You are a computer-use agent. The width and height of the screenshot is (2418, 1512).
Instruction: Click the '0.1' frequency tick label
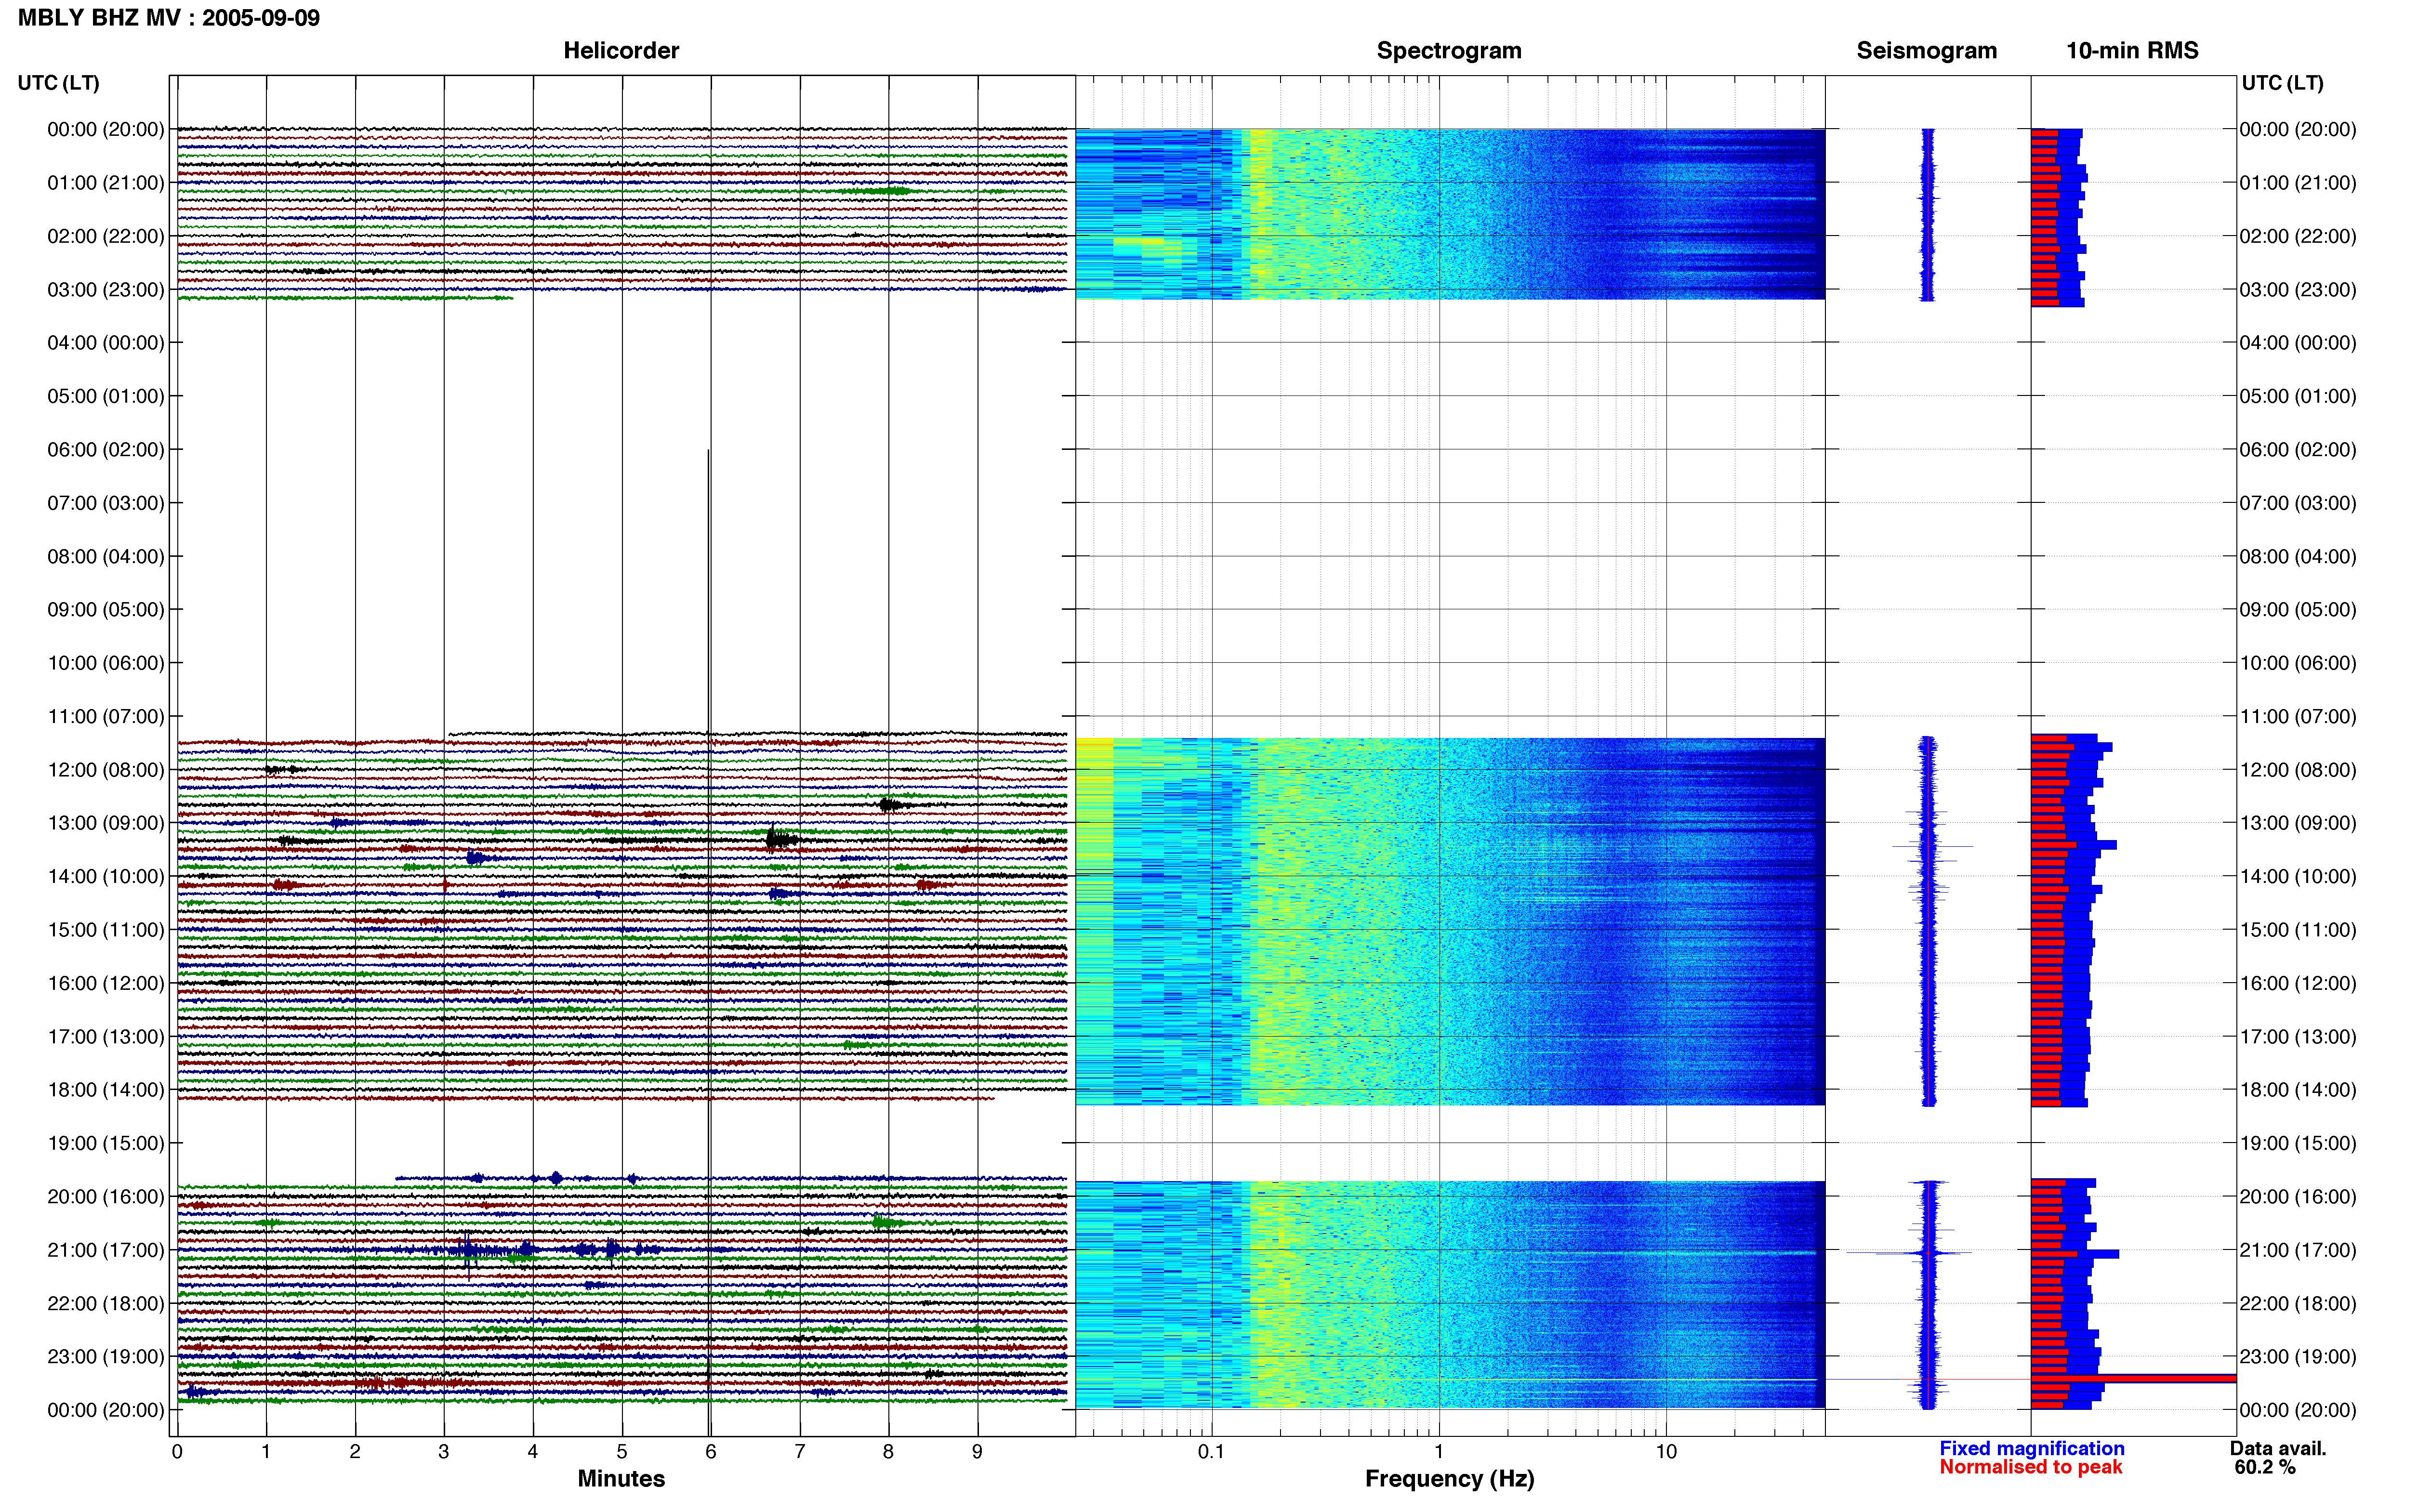click(x=1211, y=1451)
